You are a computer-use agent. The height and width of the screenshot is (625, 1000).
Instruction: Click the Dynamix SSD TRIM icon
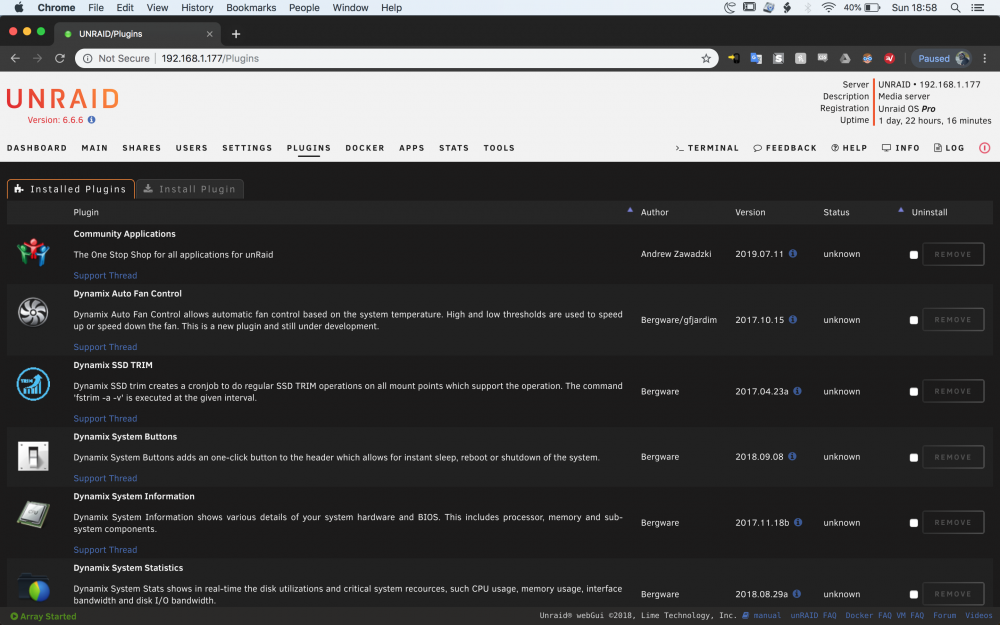pyautogui.click(x=33, y=384)
